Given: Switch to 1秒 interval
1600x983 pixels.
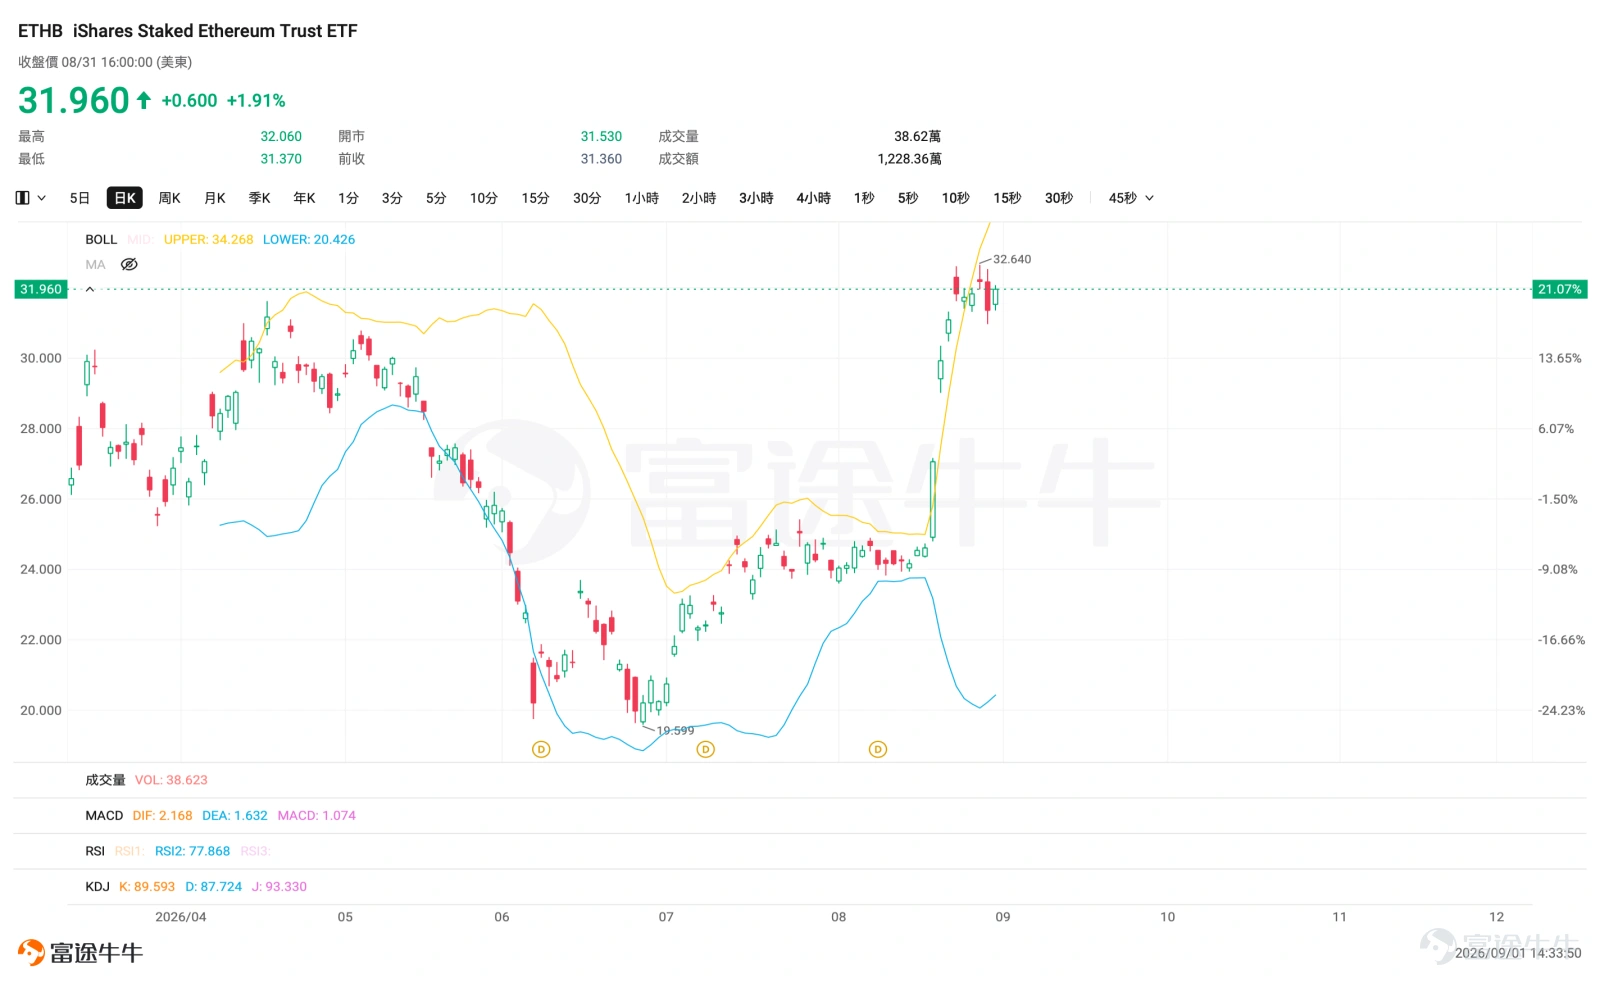Looking at the screenshot, I should click(x=864, y=198).
